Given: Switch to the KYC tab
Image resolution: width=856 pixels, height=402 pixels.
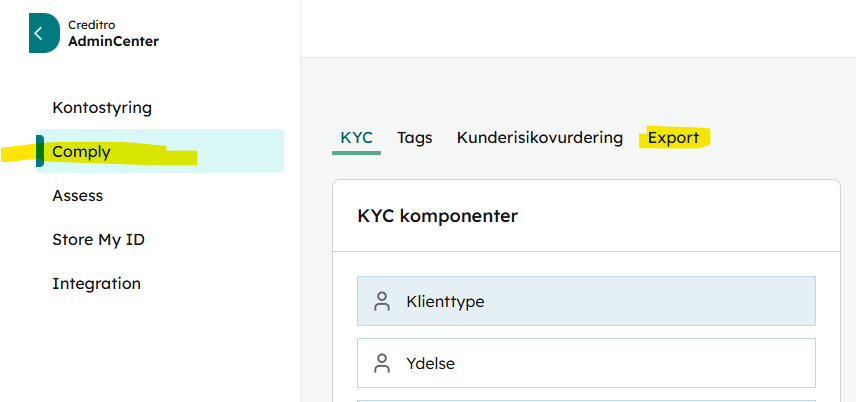Looking at the screenshot, I should (356, 138).
